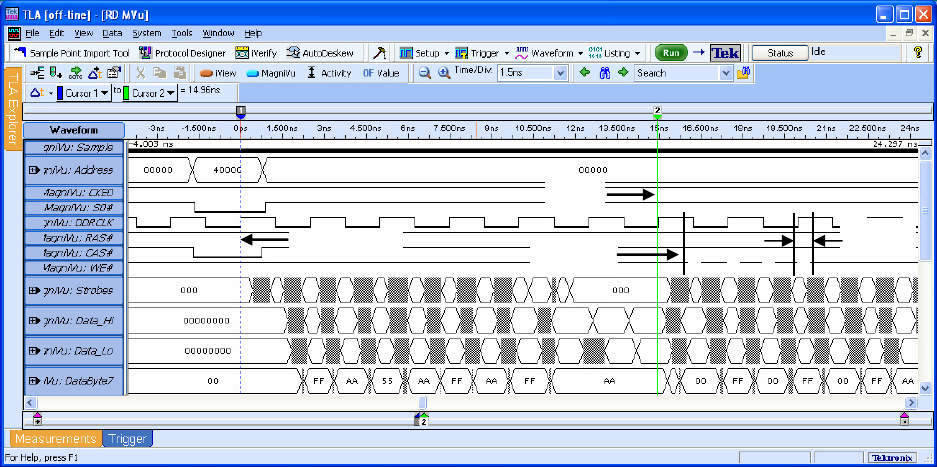Toggle the Value readout button
The width and height of the screenshot is (937, 467).
(381, 73)
